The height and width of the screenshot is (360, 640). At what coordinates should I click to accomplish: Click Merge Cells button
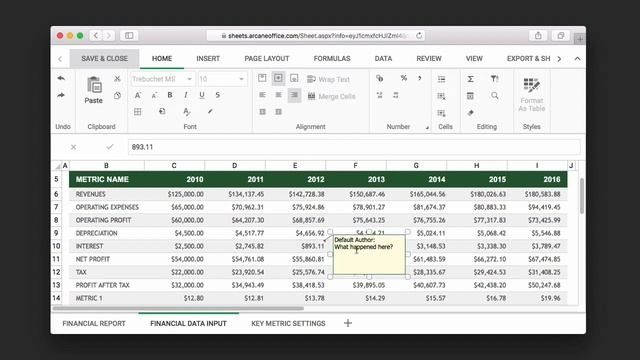point(331,96)
